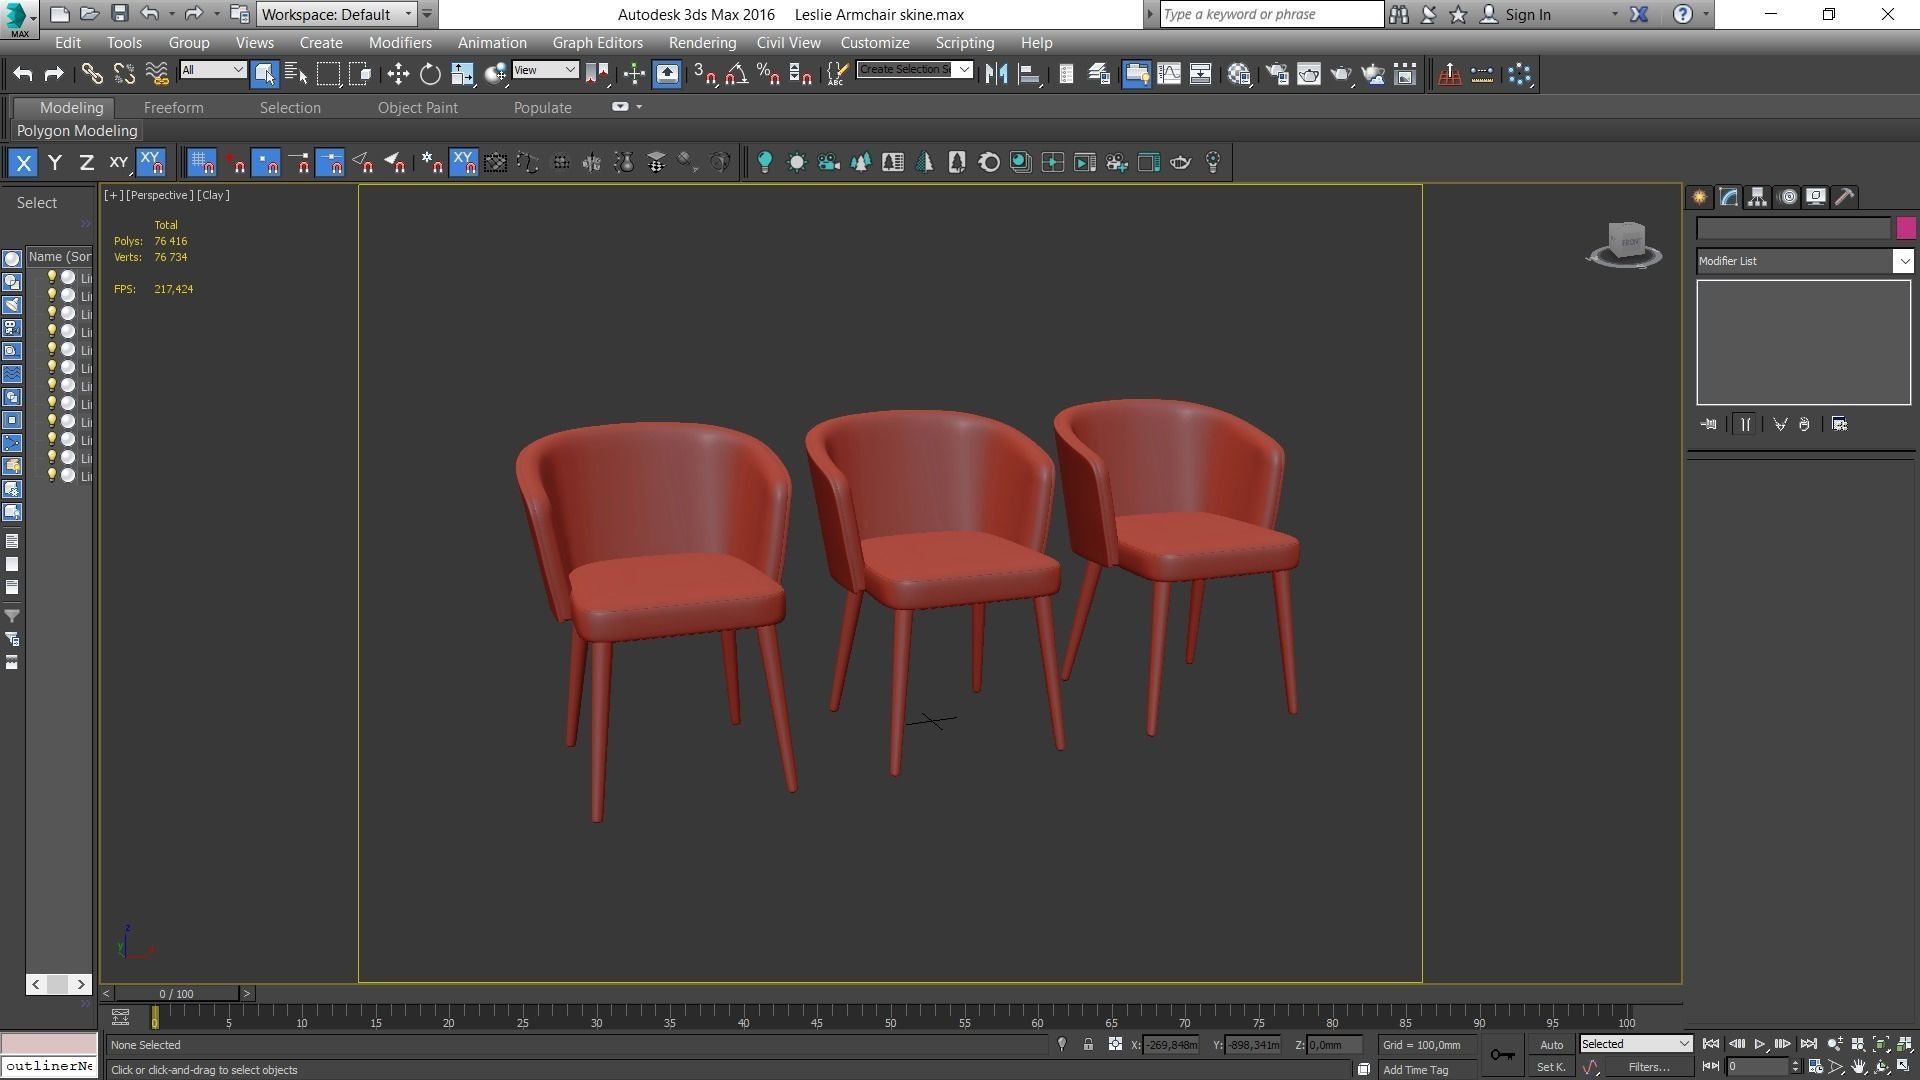Image resolution: width=1920 pixels, height=1080 pixels.
Task: Select the Scale tool
Action: click(462, 74)
